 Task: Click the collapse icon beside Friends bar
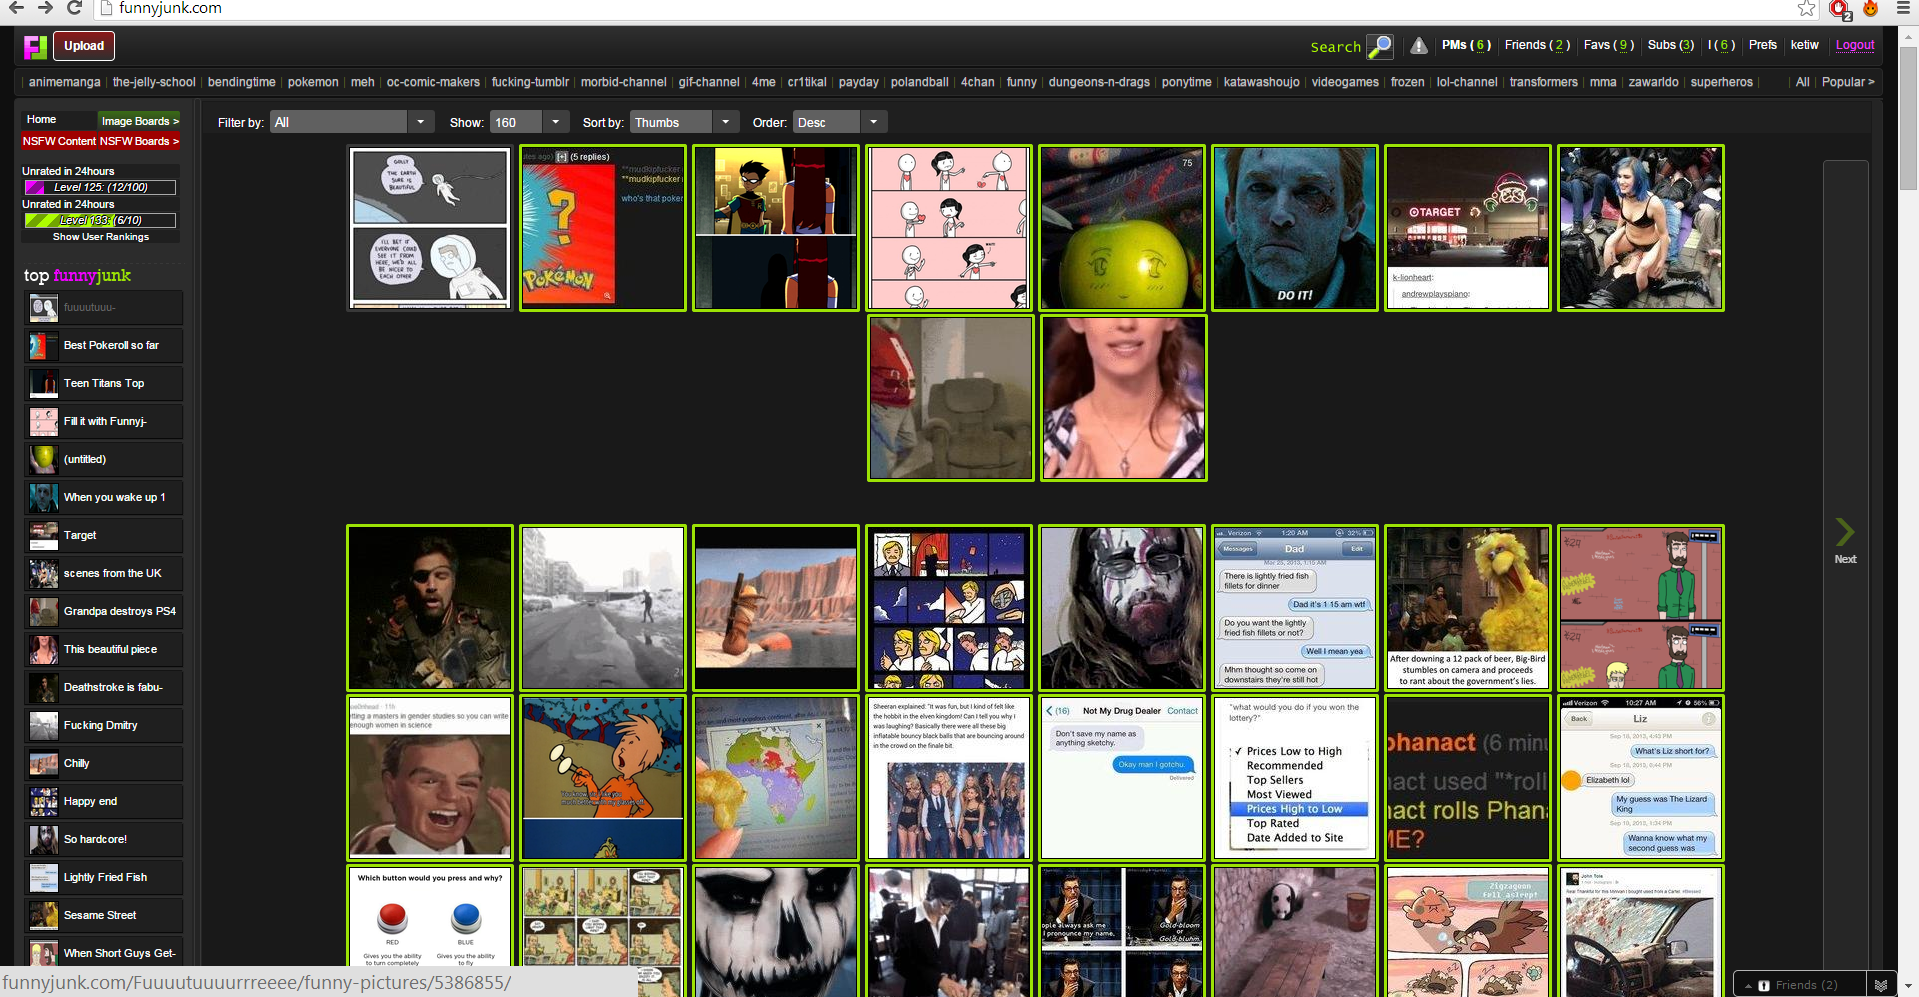[x=1880, y=985]
